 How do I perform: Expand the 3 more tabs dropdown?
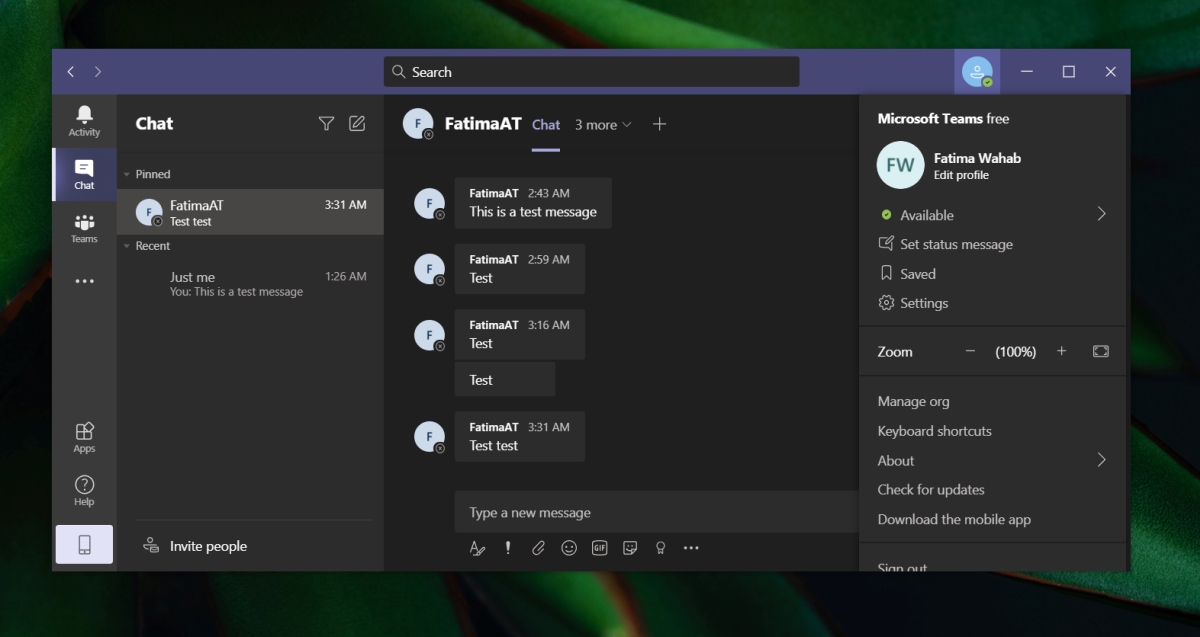[x=603, y=125]
